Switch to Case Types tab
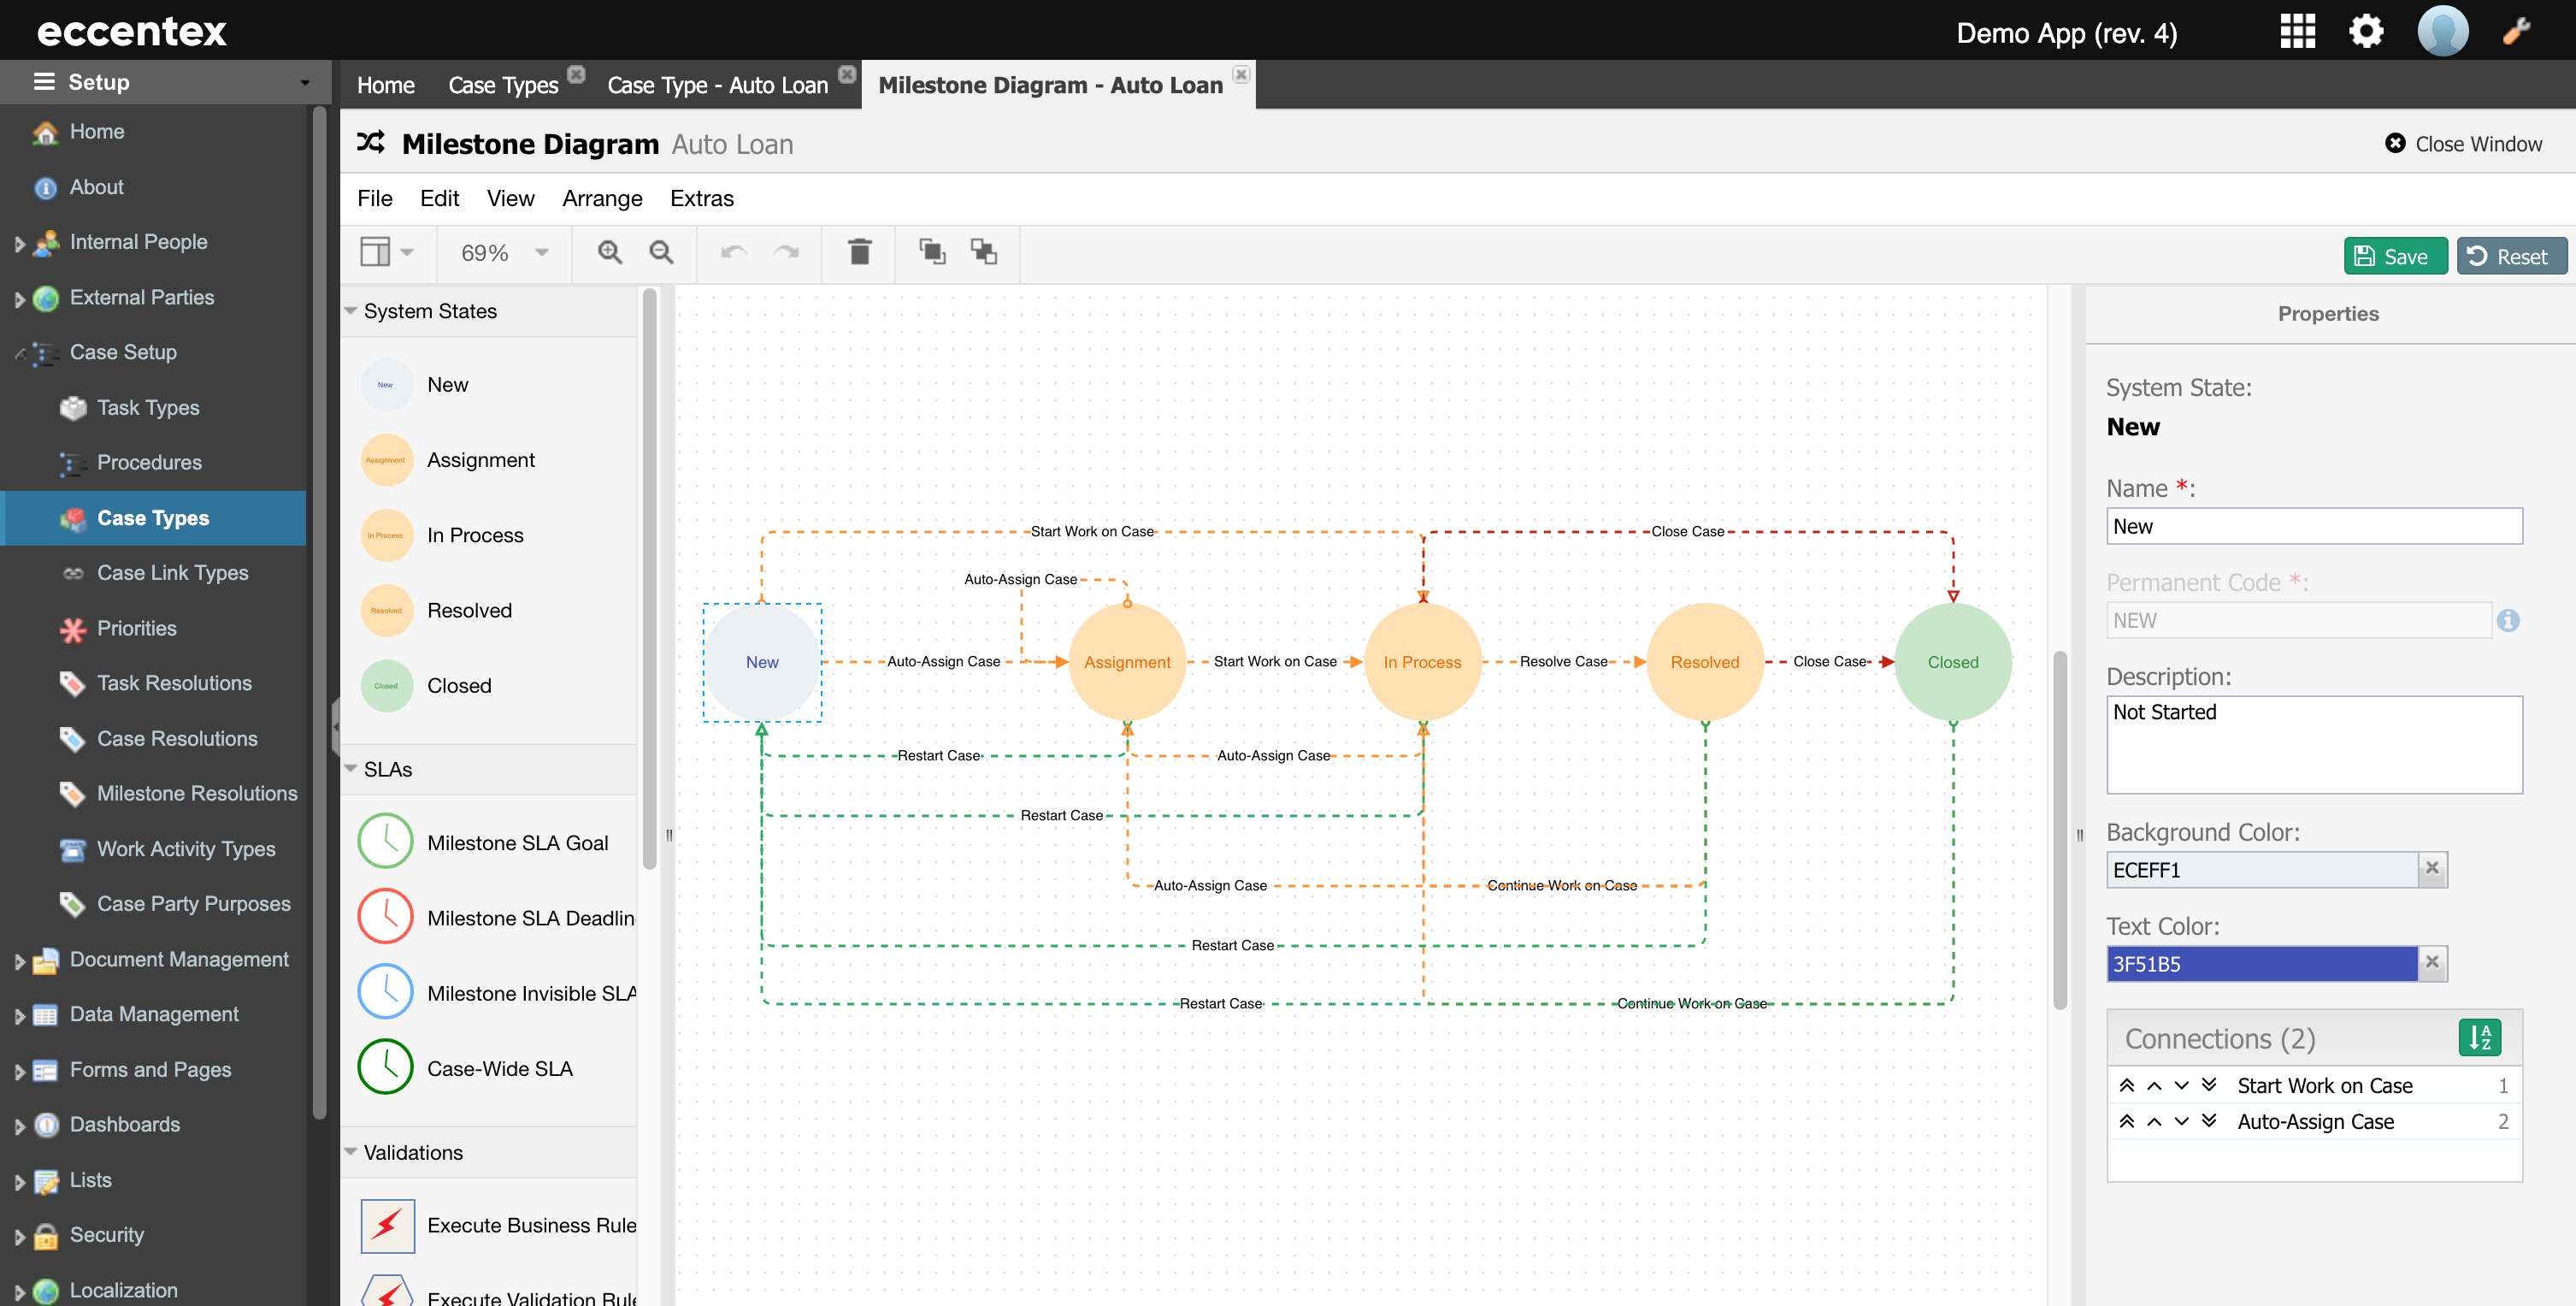 [503, 85]
